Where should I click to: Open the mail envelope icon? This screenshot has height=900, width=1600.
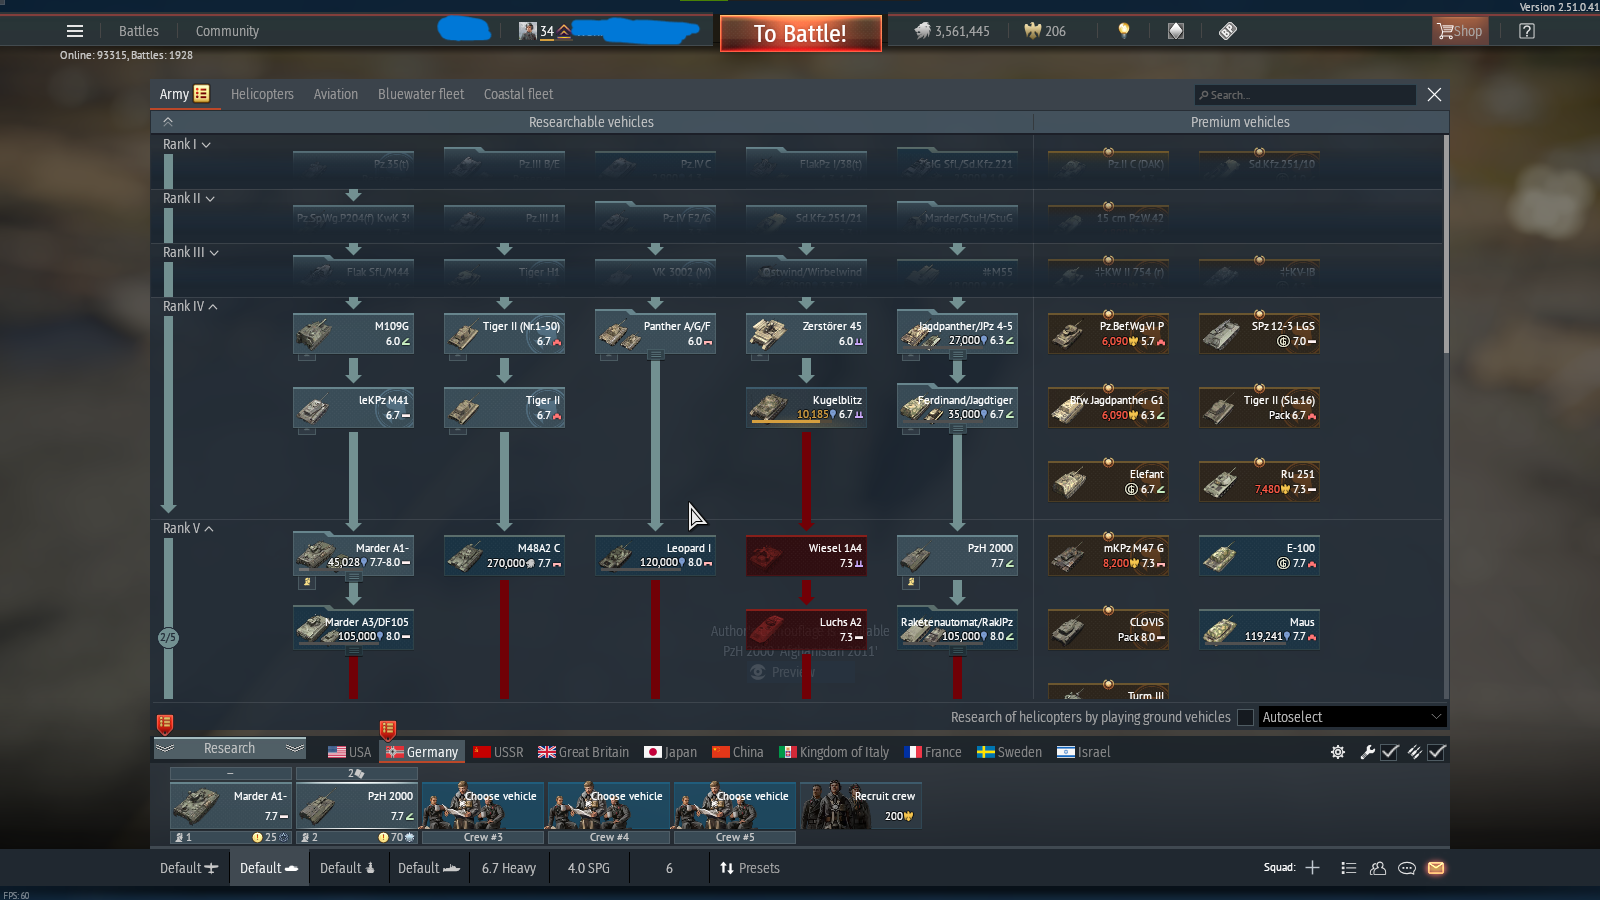click(1436, 868)
